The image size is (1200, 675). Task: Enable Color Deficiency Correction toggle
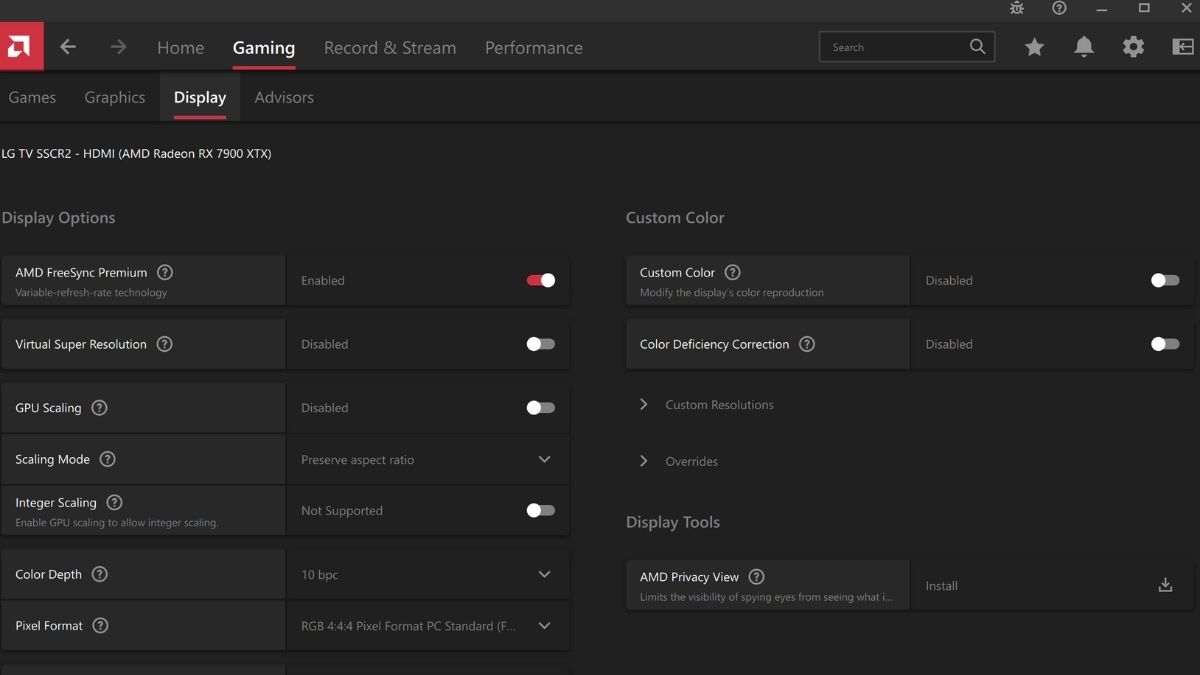(x=1165, y=344)
